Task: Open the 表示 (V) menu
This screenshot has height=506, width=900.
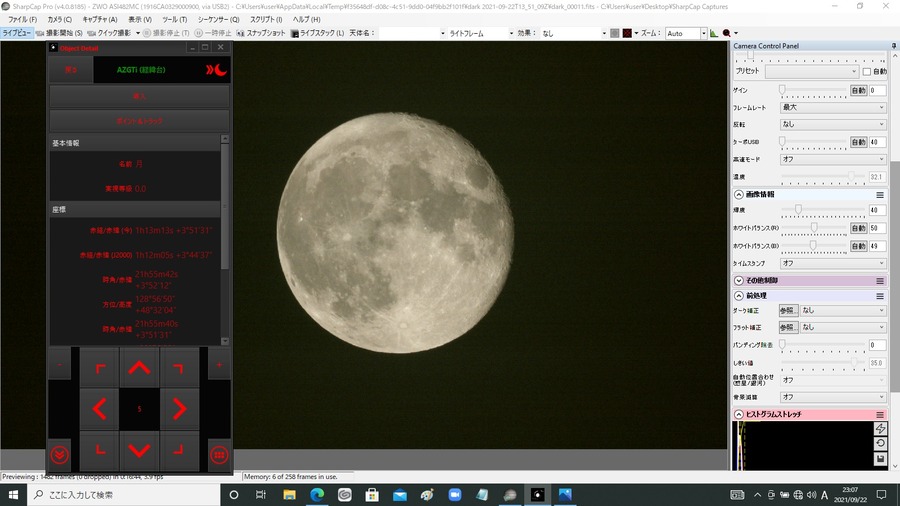Action: coord(140,20)
